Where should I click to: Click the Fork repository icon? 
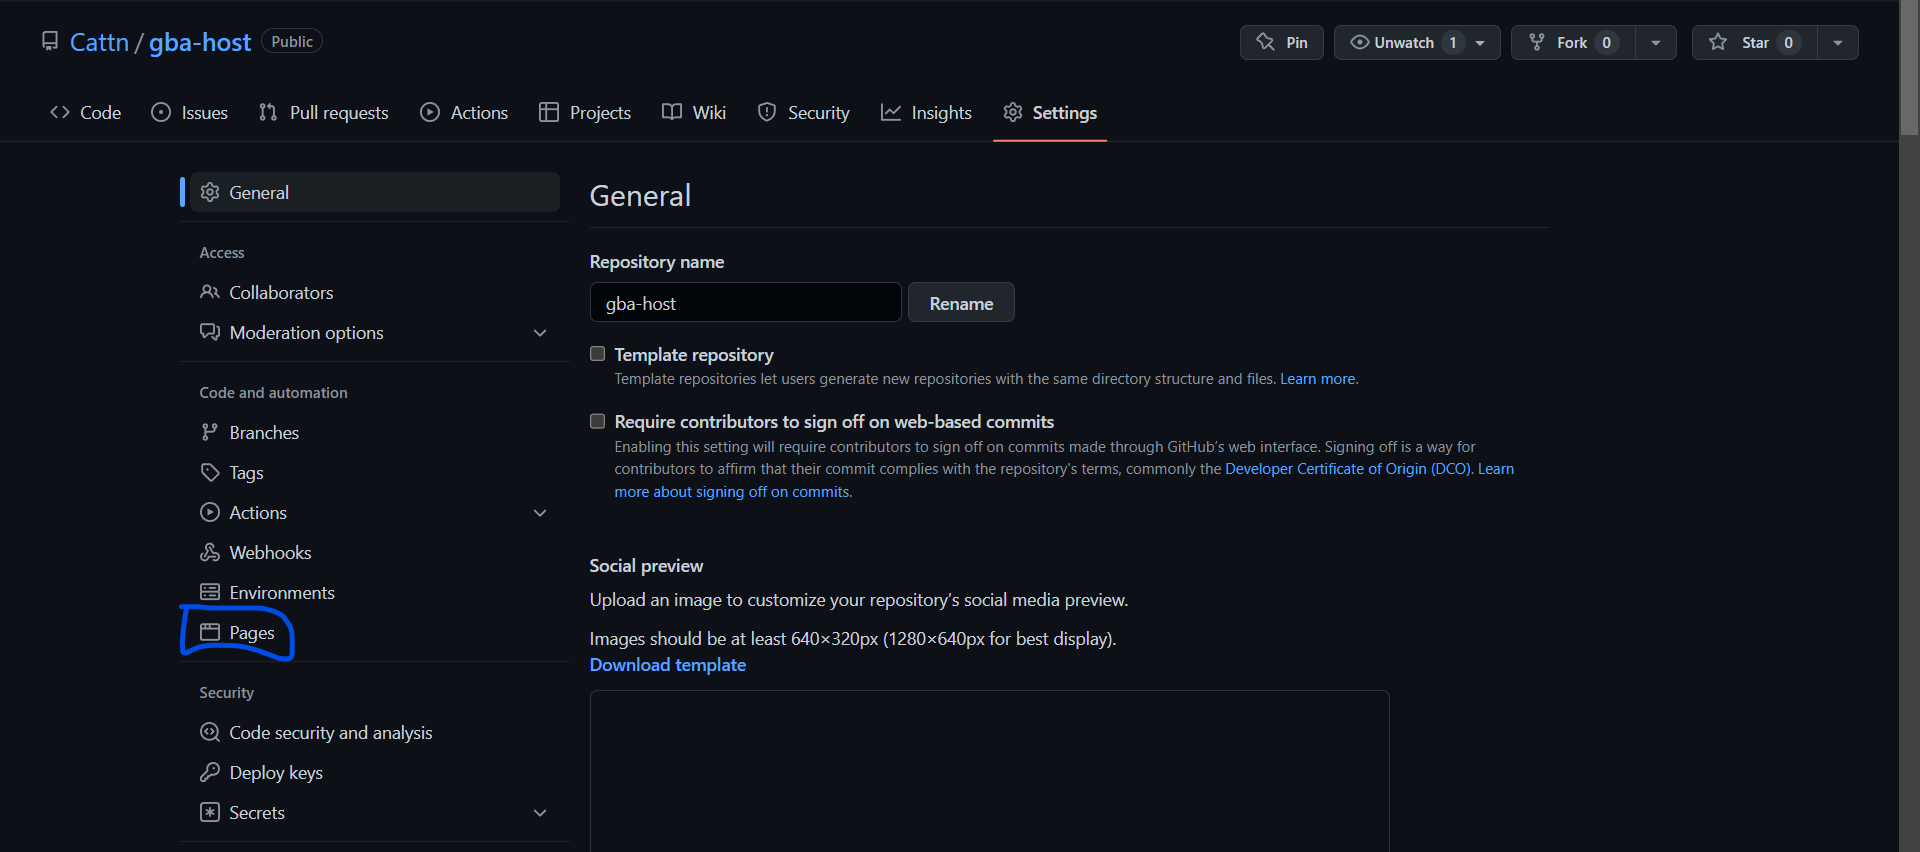pos(1537,42)
